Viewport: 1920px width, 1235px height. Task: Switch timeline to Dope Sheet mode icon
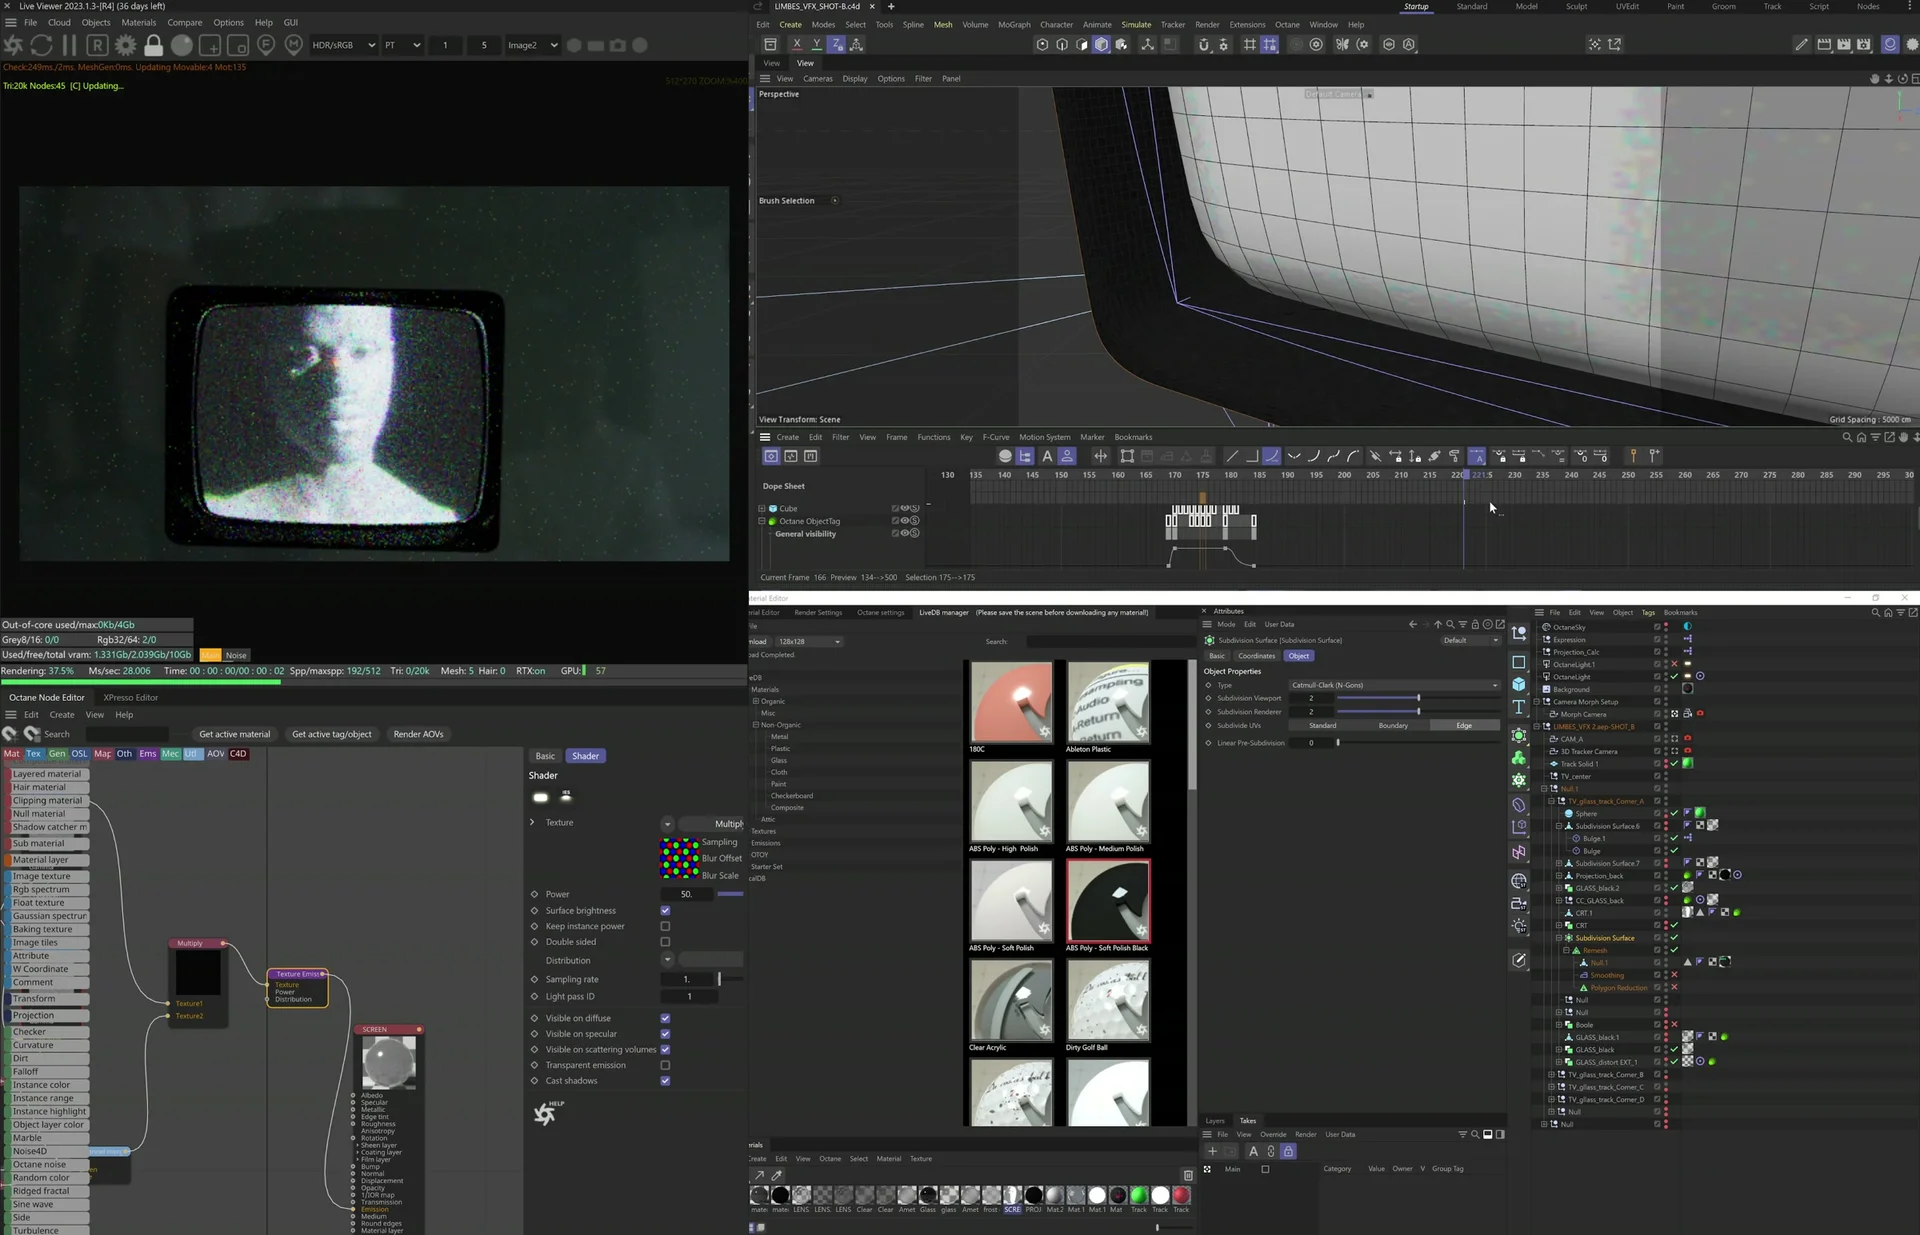[x=771, y=456]
